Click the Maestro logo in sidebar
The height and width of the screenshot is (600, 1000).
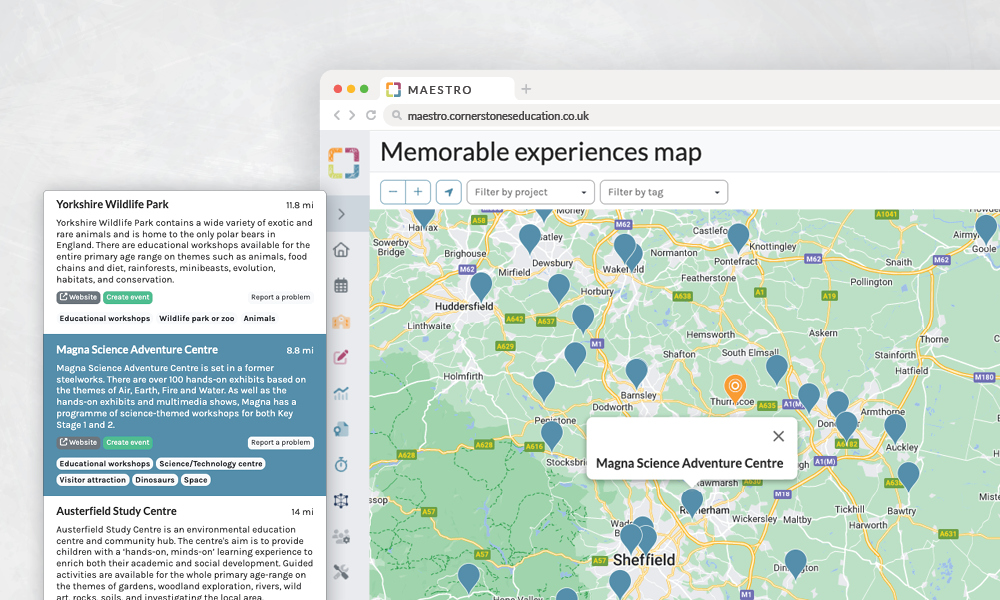coord(343,162)
